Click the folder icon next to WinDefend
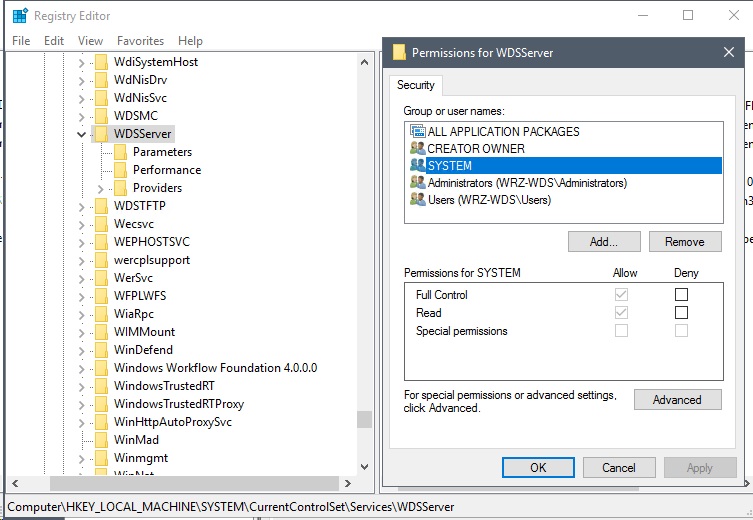 click(101, 350)
